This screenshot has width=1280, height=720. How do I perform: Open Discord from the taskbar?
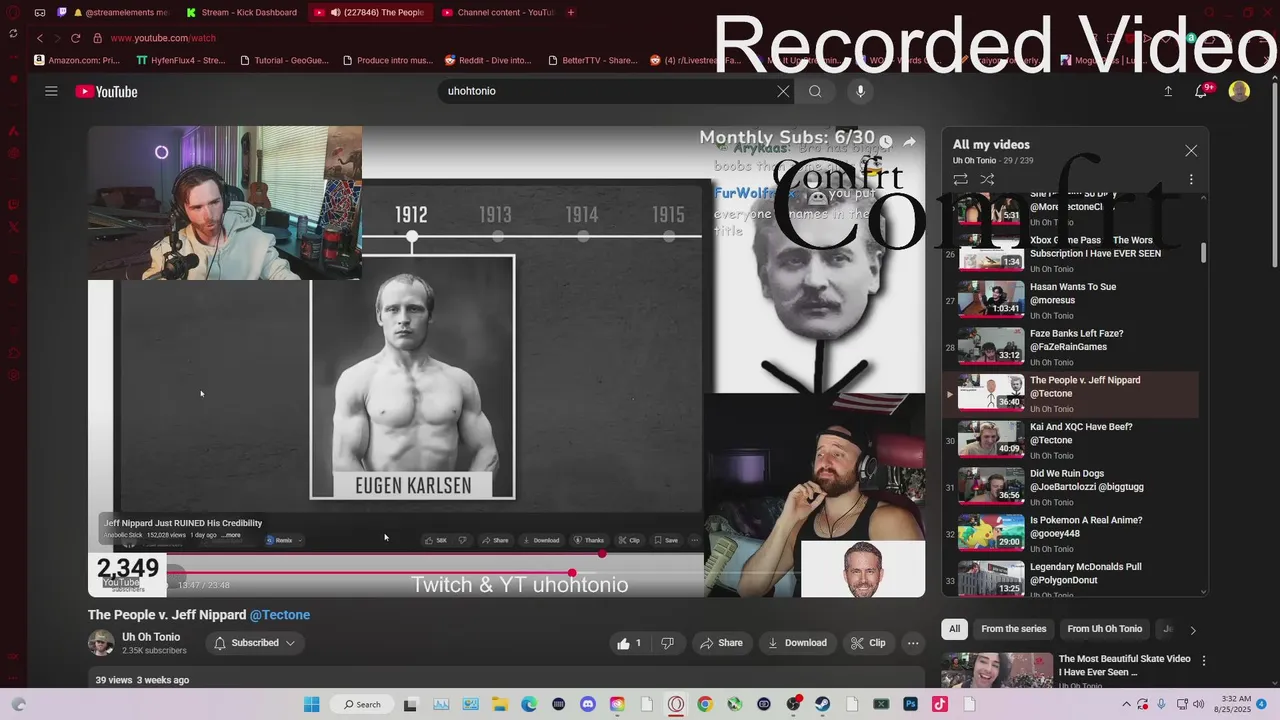tap(587, 704)
